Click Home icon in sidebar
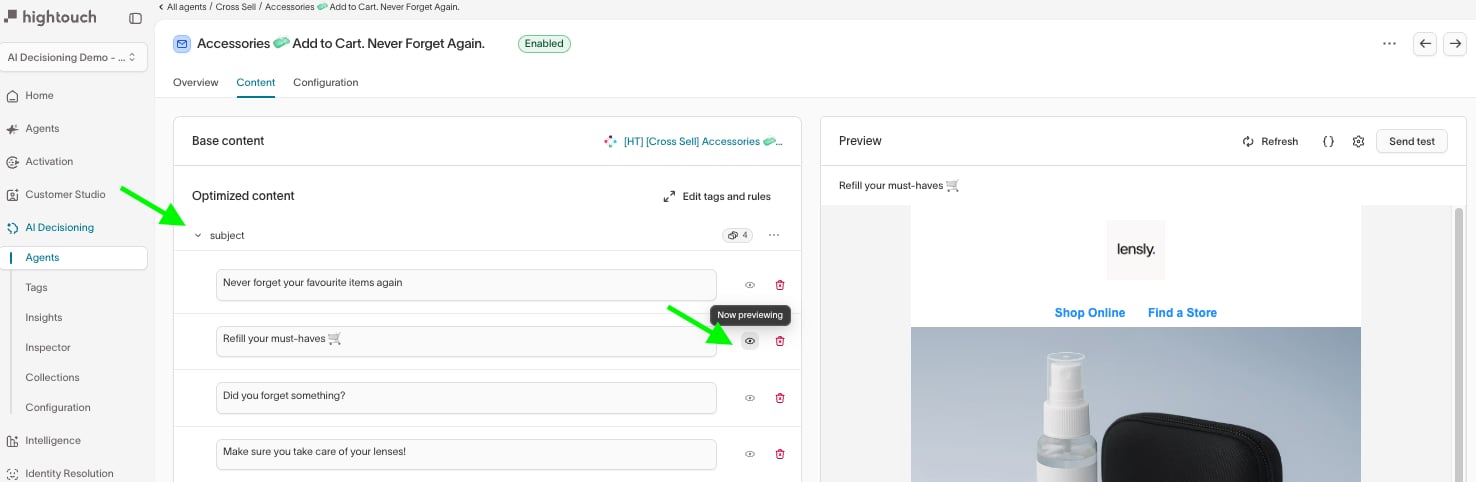Screen dimensions: 1476x482 (12, 96)
